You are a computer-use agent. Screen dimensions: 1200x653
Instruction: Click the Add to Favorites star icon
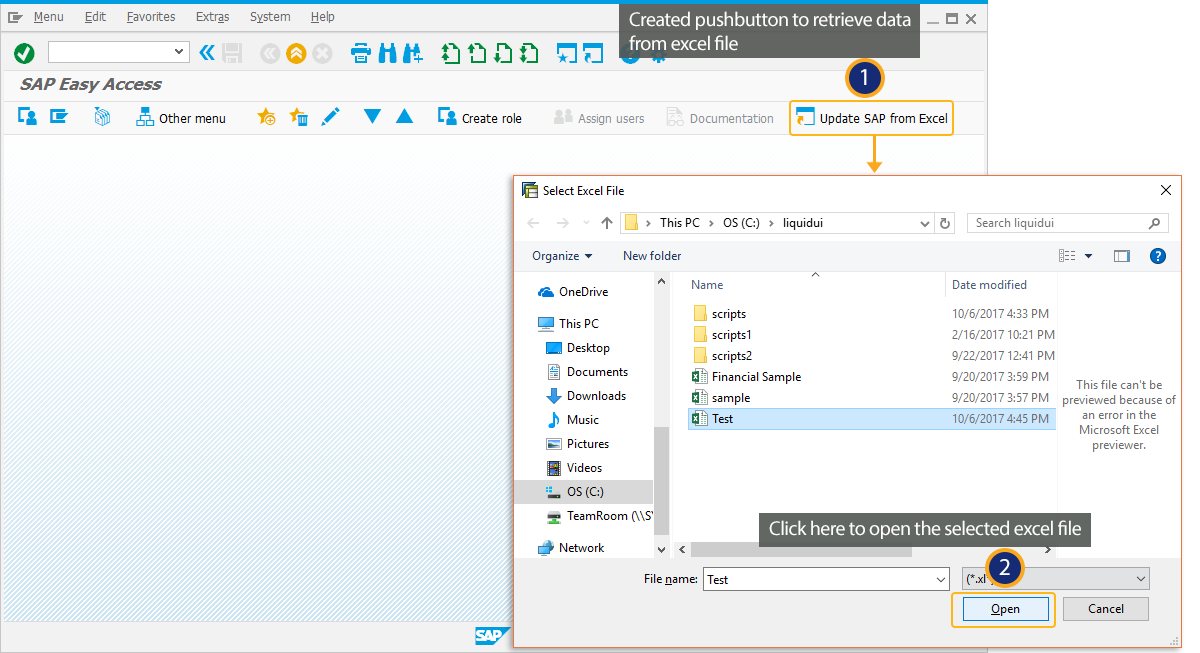[x=266, y=117]
